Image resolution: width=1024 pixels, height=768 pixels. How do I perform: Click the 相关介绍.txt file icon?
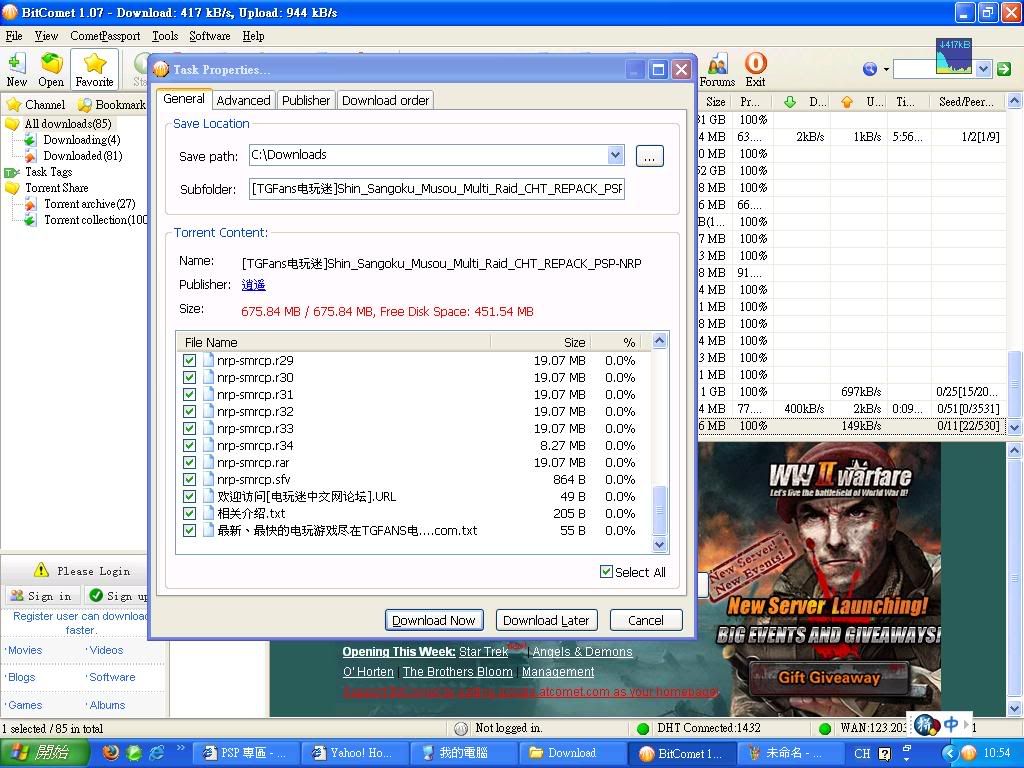(208, 513)
